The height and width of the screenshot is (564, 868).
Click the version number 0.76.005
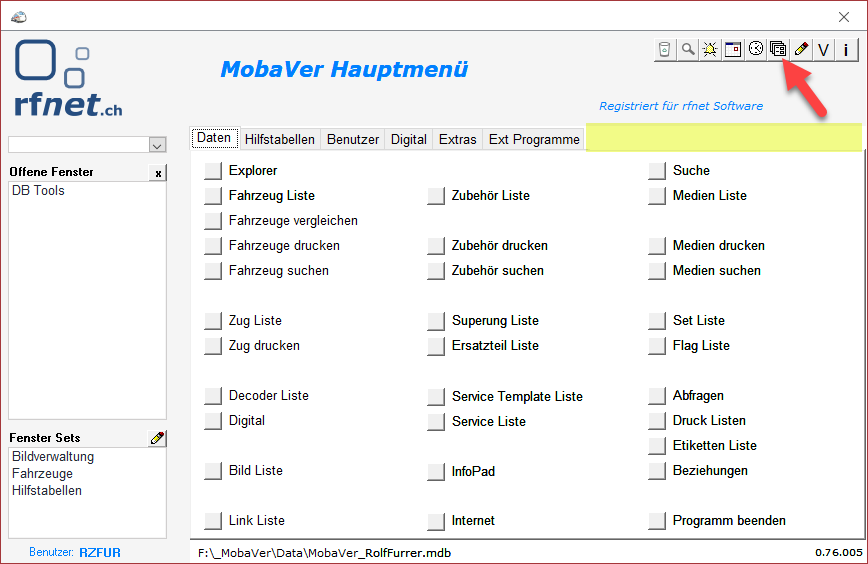point(839,552)
